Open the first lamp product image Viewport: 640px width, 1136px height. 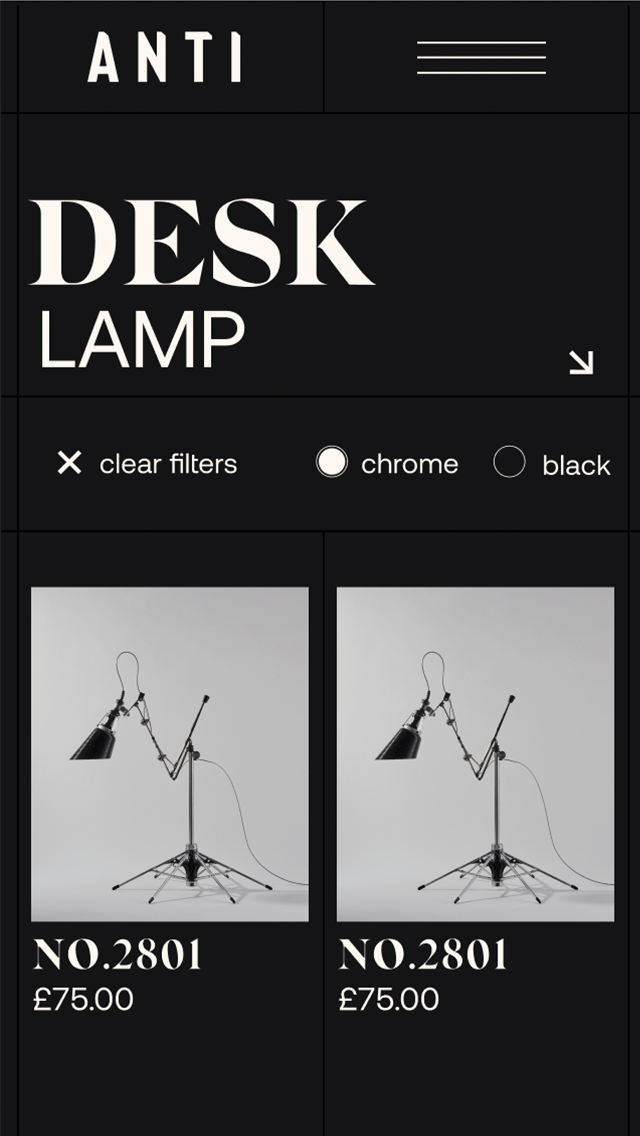click(x=170, y=754)
